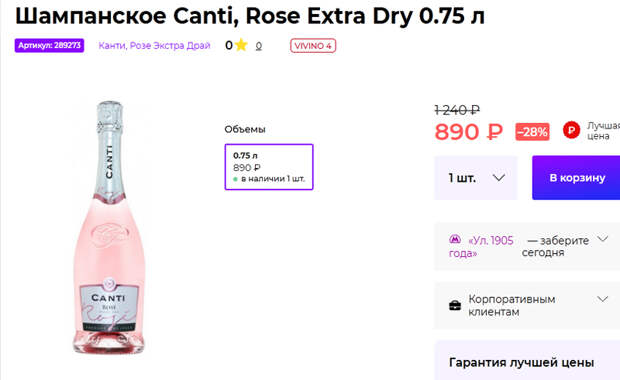Click the 890 ₽ red price

[468, 132]
